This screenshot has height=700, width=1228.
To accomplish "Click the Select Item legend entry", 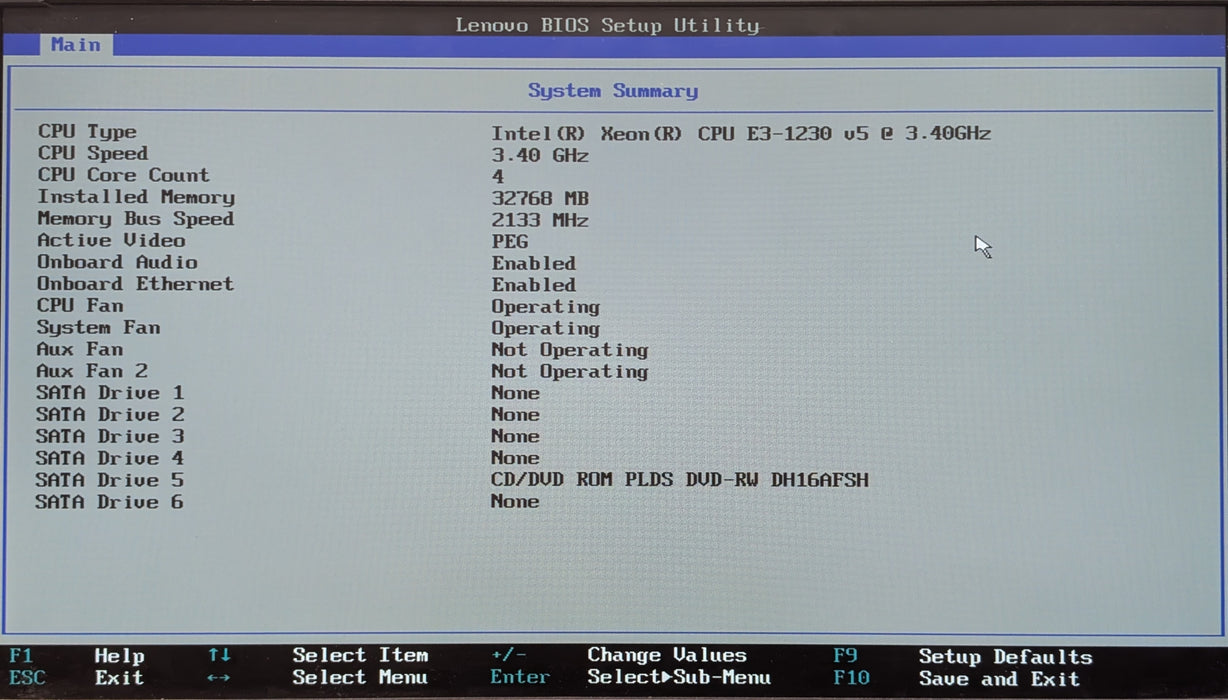I will (360, 656).
